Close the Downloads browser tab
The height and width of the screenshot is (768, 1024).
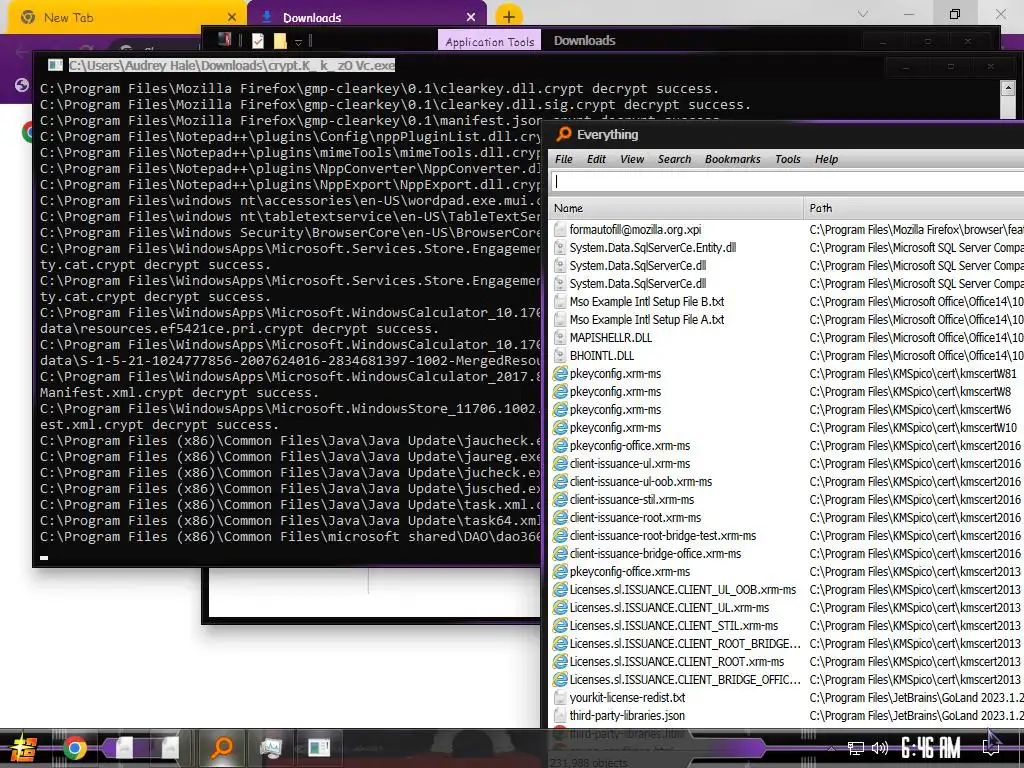(x=471, y=17)
